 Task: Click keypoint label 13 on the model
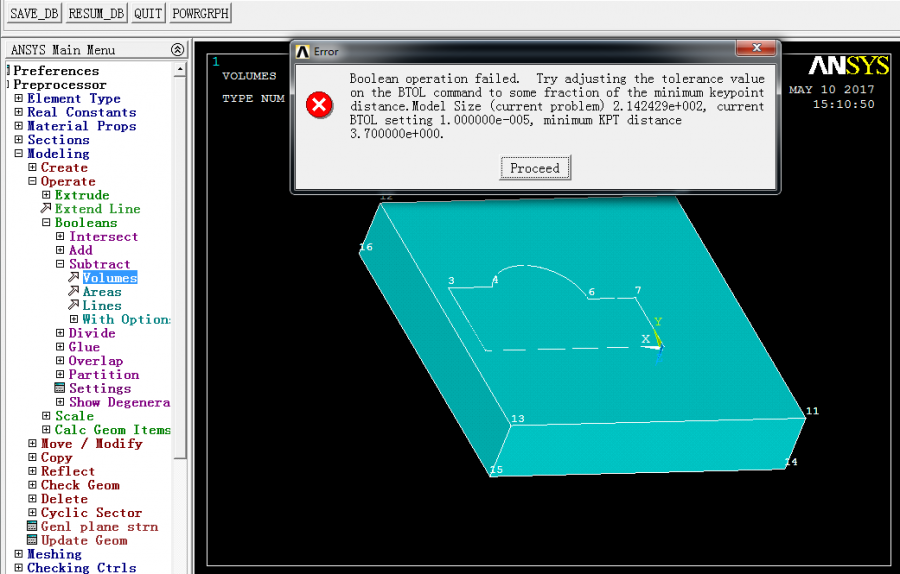[x=518, y=418]
